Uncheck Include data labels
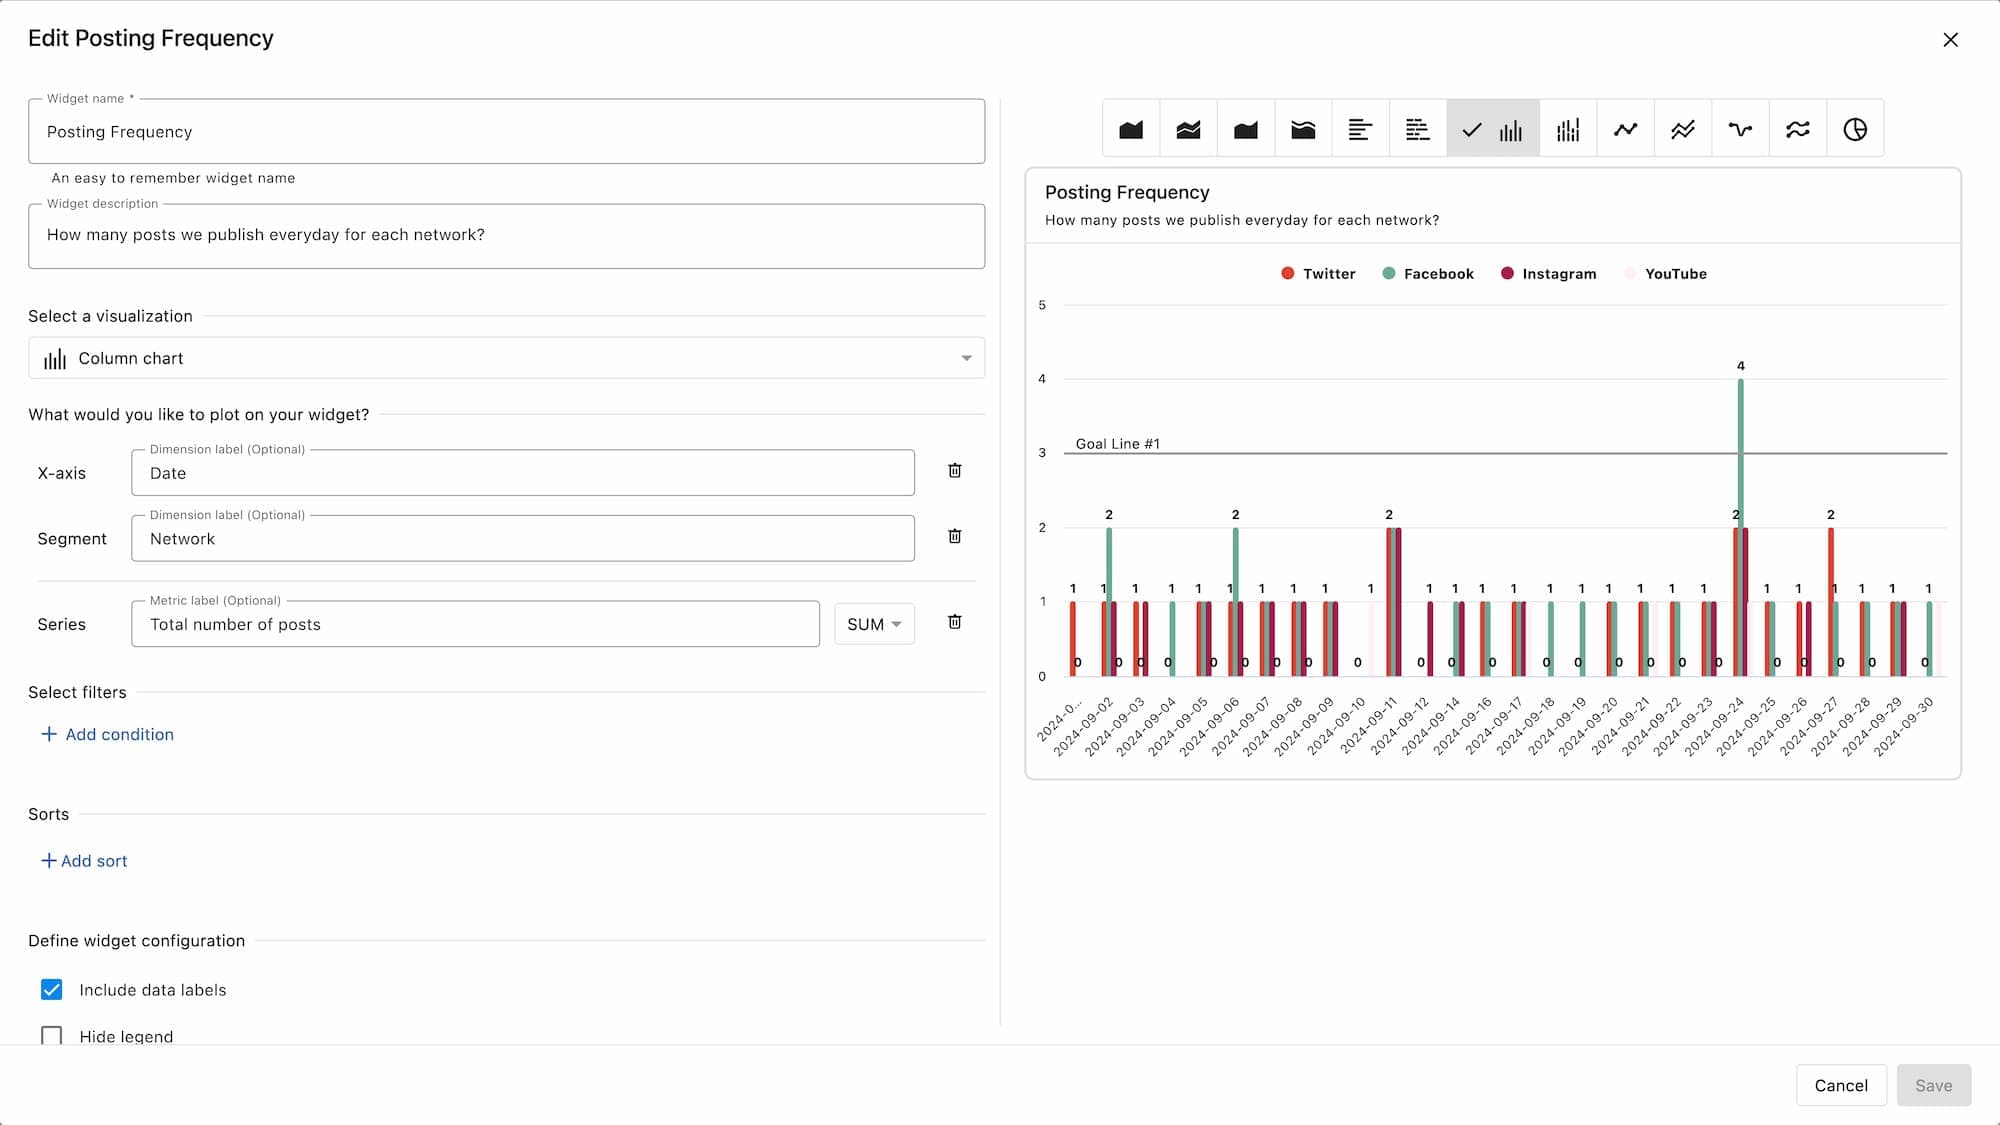Image resolution: width=2000 pixels, height=1125 pixels. tap(52, 989)
